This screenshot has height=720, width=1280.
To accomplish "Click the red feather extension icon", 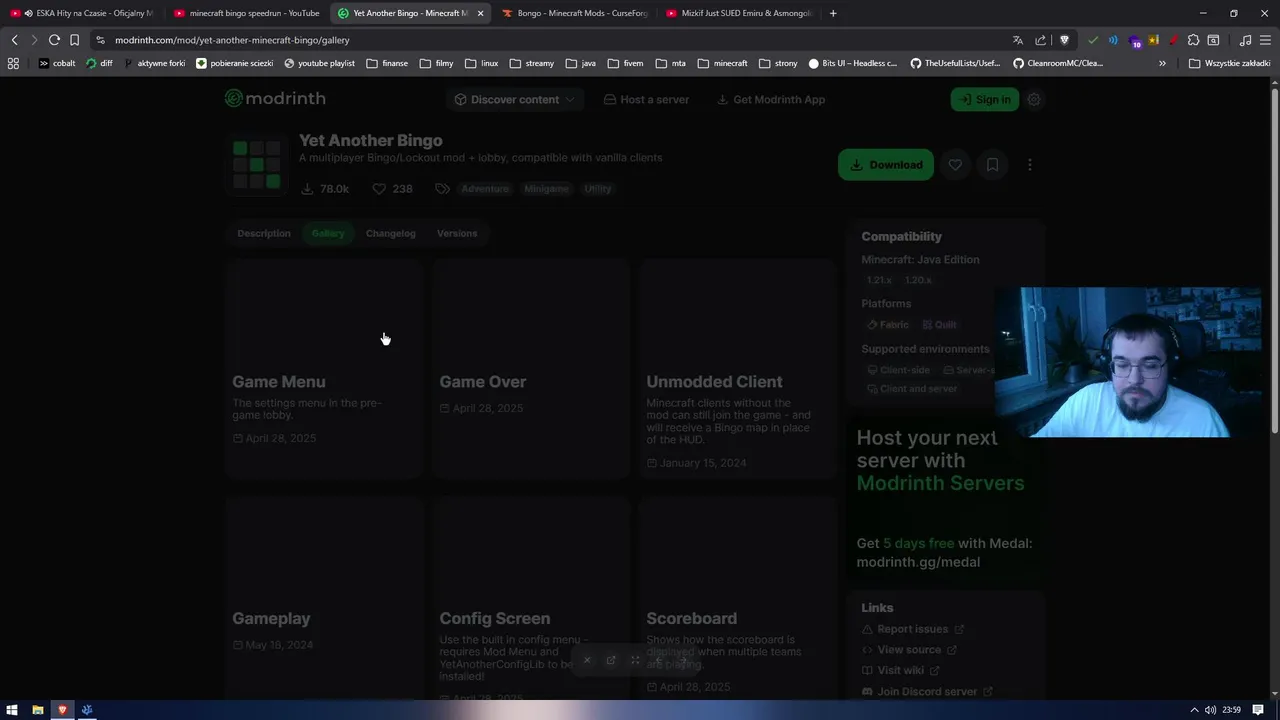I will coord(1173,40).
